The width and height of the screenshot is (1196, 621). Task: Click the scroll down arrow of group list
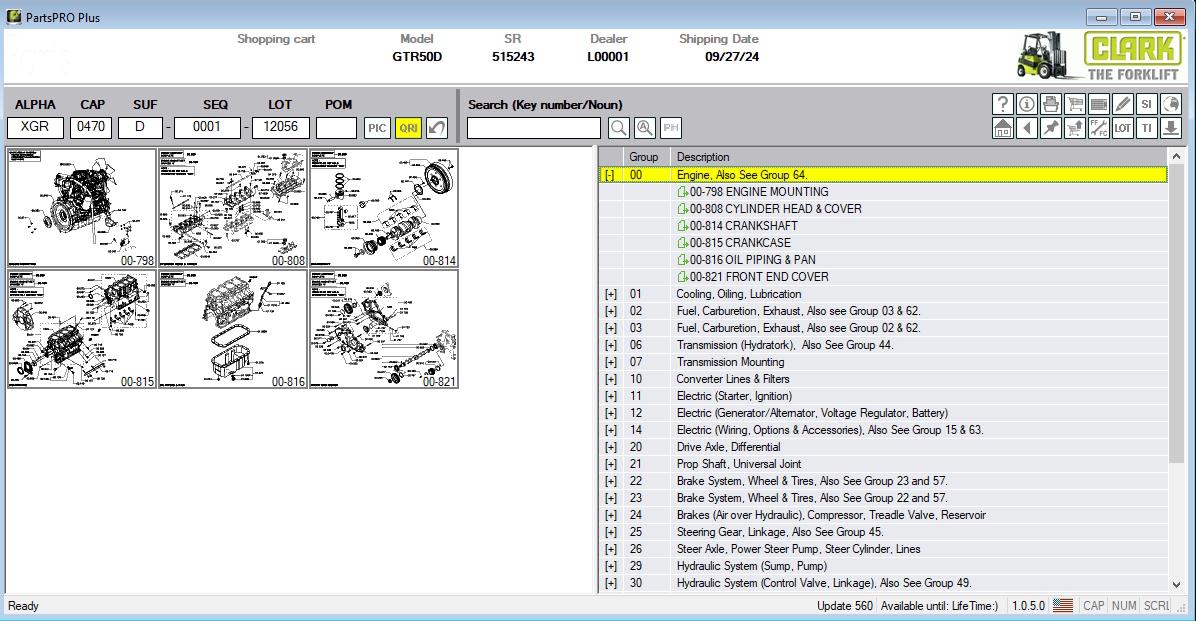(x=1176, y=584)
